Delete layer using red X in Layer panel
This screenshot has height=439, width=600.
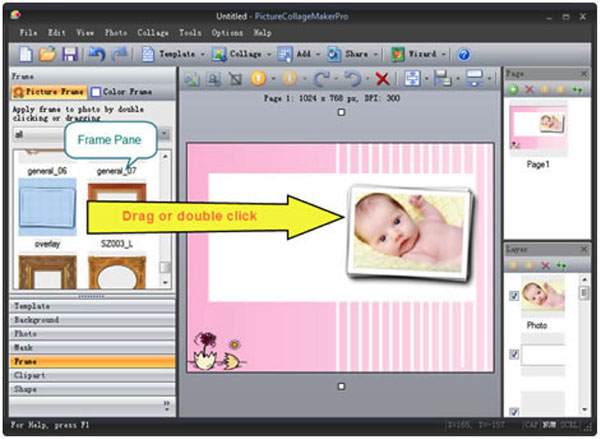pyautogui.click(x=545, y=266)
